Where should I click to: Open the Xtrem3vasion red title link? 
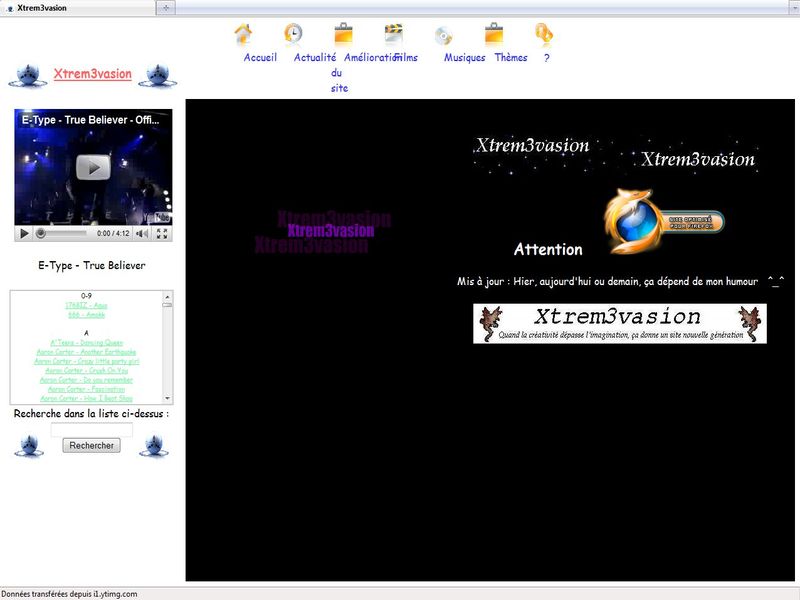[92, 74]
